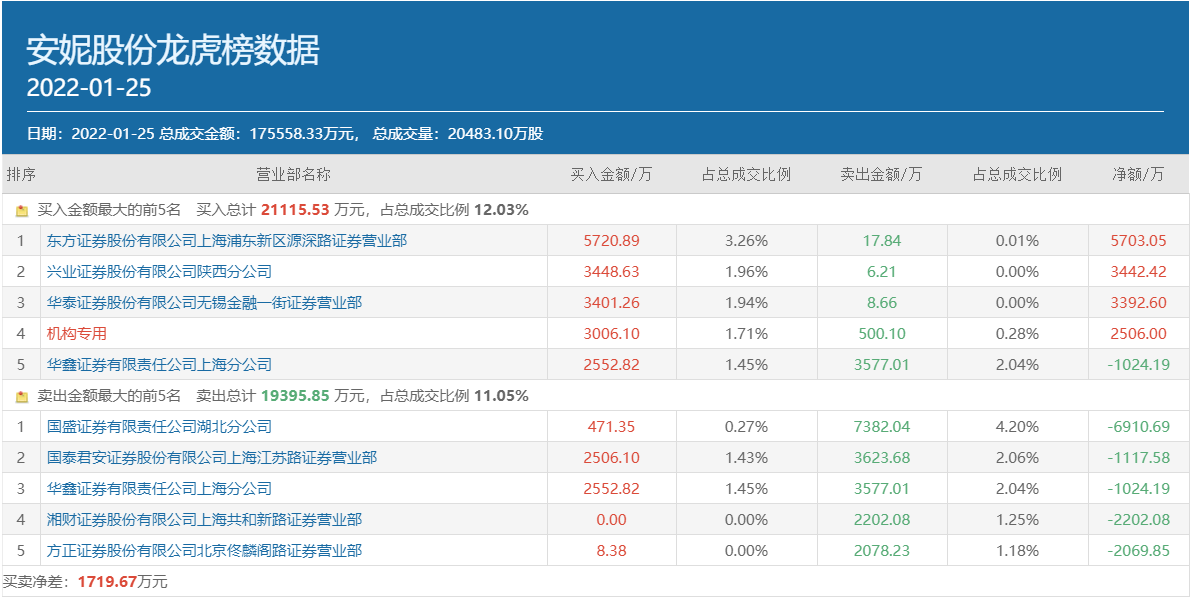Open 华泰证券无锡金融一街证券营业部 link

pos(204,303)
